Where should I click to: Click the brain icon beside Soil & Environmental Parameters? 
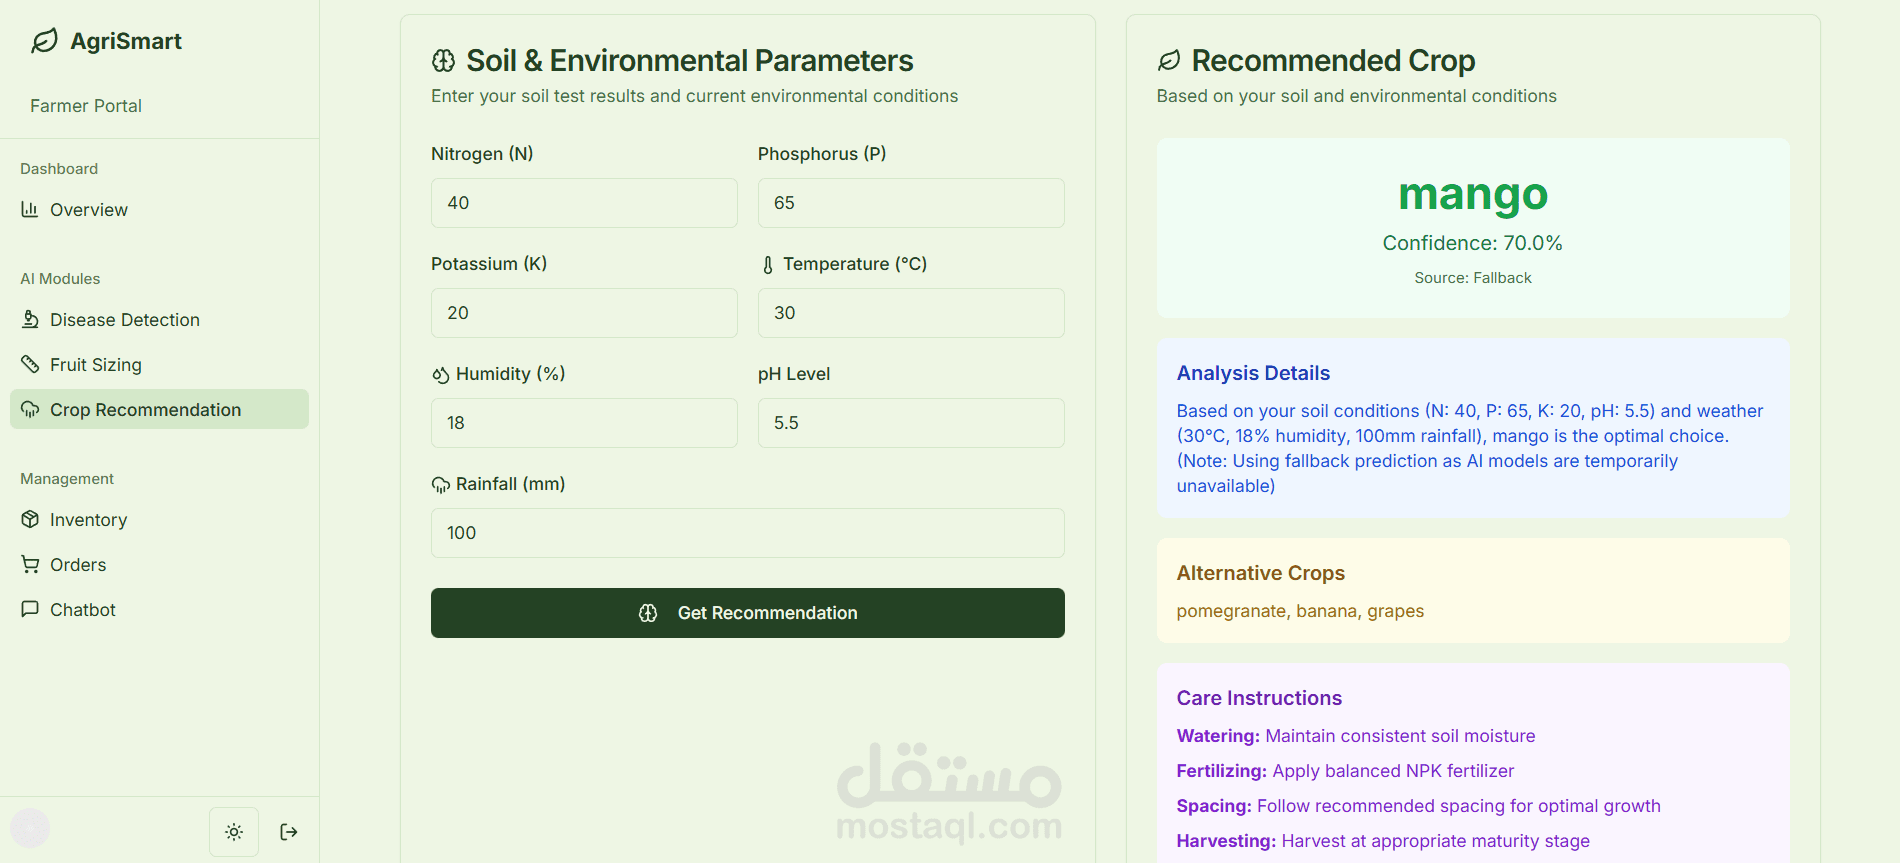[443, 61]
